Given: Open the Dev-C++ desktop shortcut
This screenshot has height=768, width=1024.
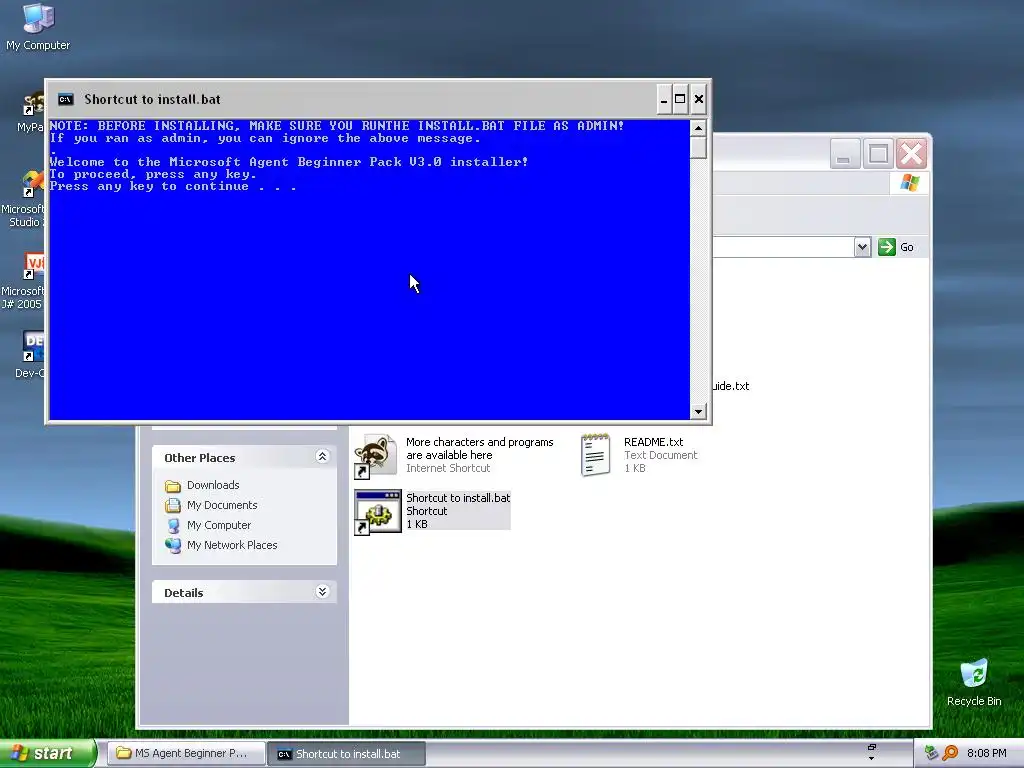Looking at the screenshot, I should (x=33, y=355).
